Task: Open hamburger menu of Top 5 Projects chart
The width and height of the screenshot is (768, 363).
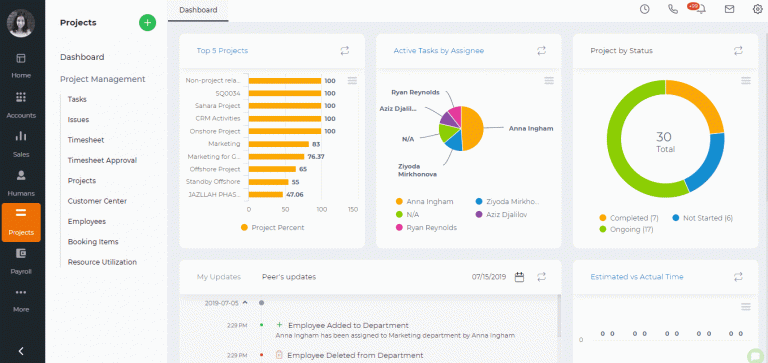Action: coord(352,80)
